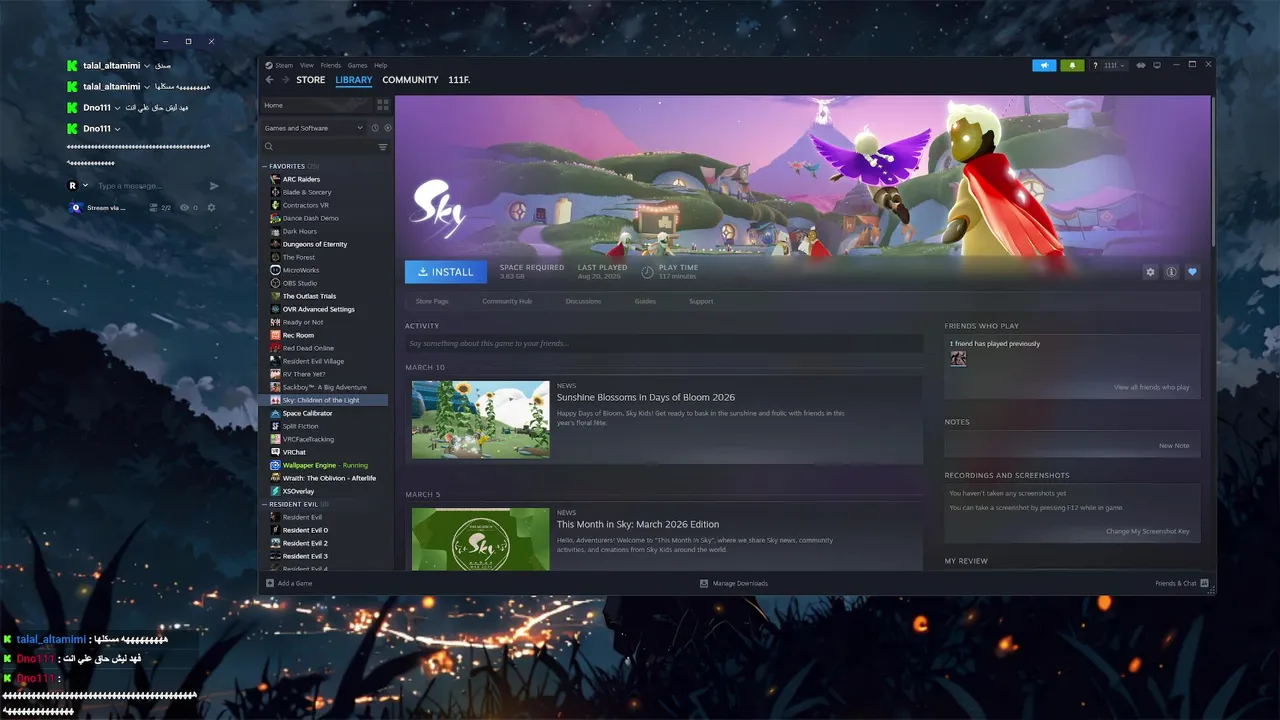Click Change My Screenshot Key
The width and height of the screenshot is (1280, 720).
[1148, 531]
